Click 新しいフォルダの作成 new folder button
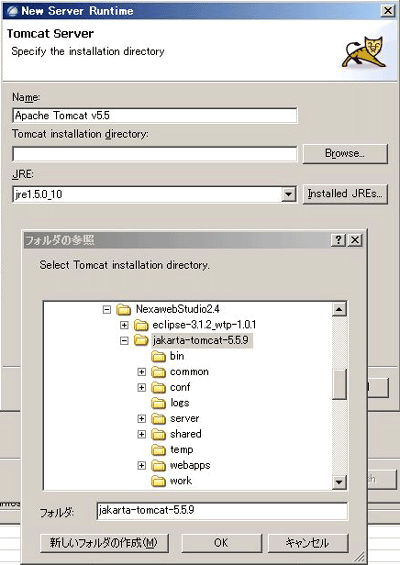Viewport: 400px width, 565px height. [x=104, y=543]
